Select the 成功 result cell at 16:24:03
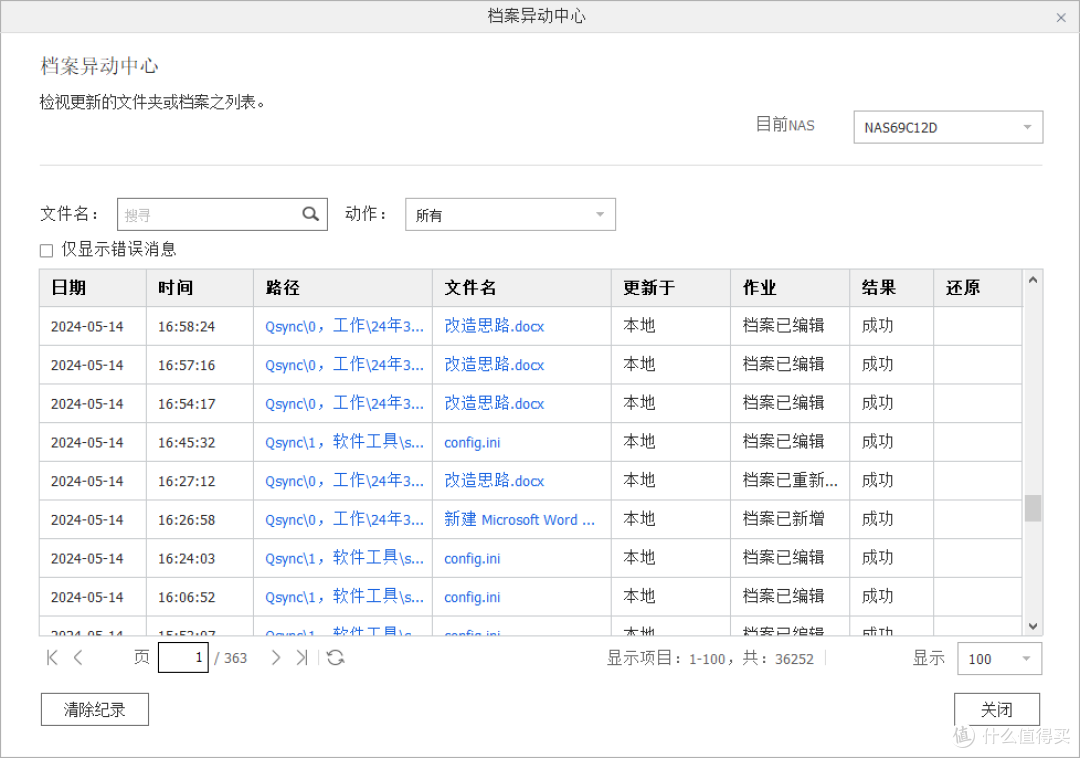Viewport: 1080px width, 758px height. pyautogui.click(x=891, y=558)
